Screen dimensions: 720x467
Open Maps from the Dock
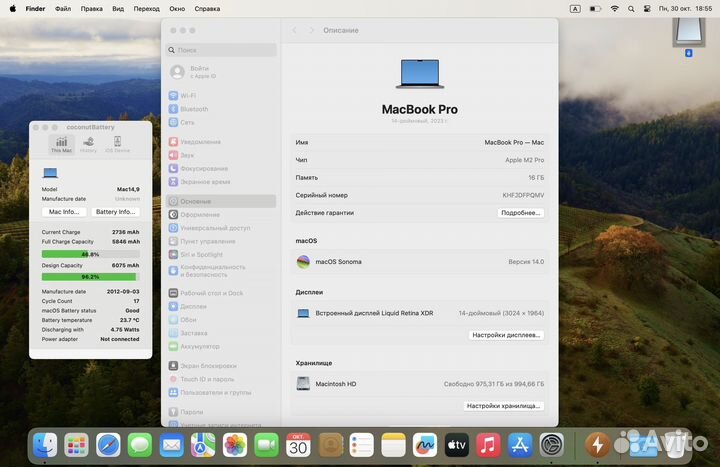[203, 444]
